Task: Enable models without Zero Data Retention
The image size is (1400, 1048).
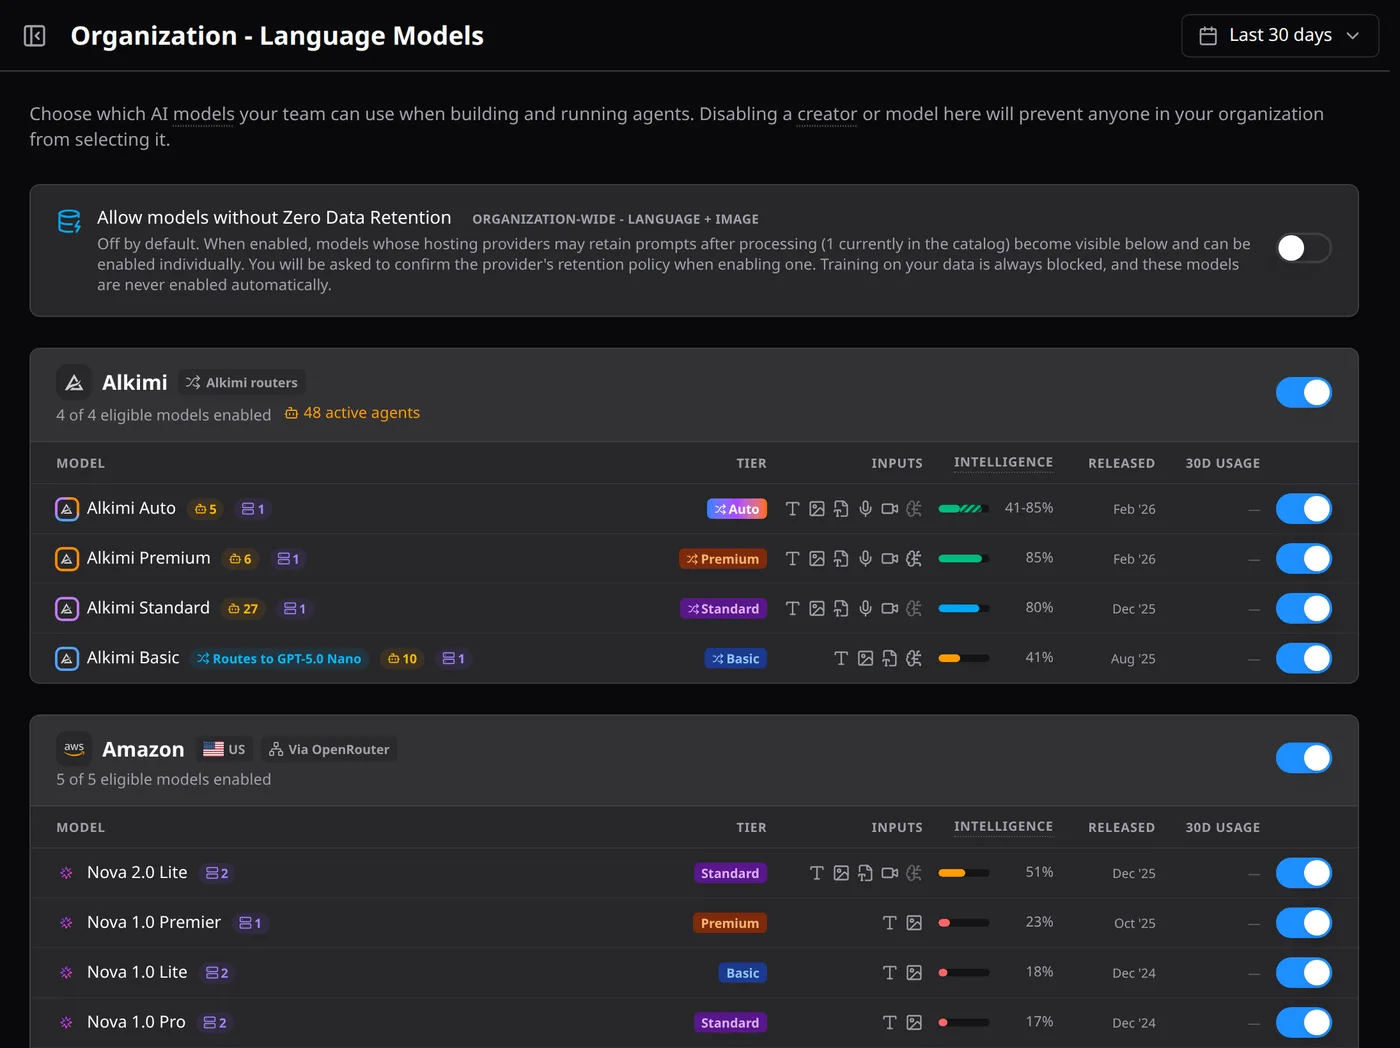Action: [x=1304, y=248]
